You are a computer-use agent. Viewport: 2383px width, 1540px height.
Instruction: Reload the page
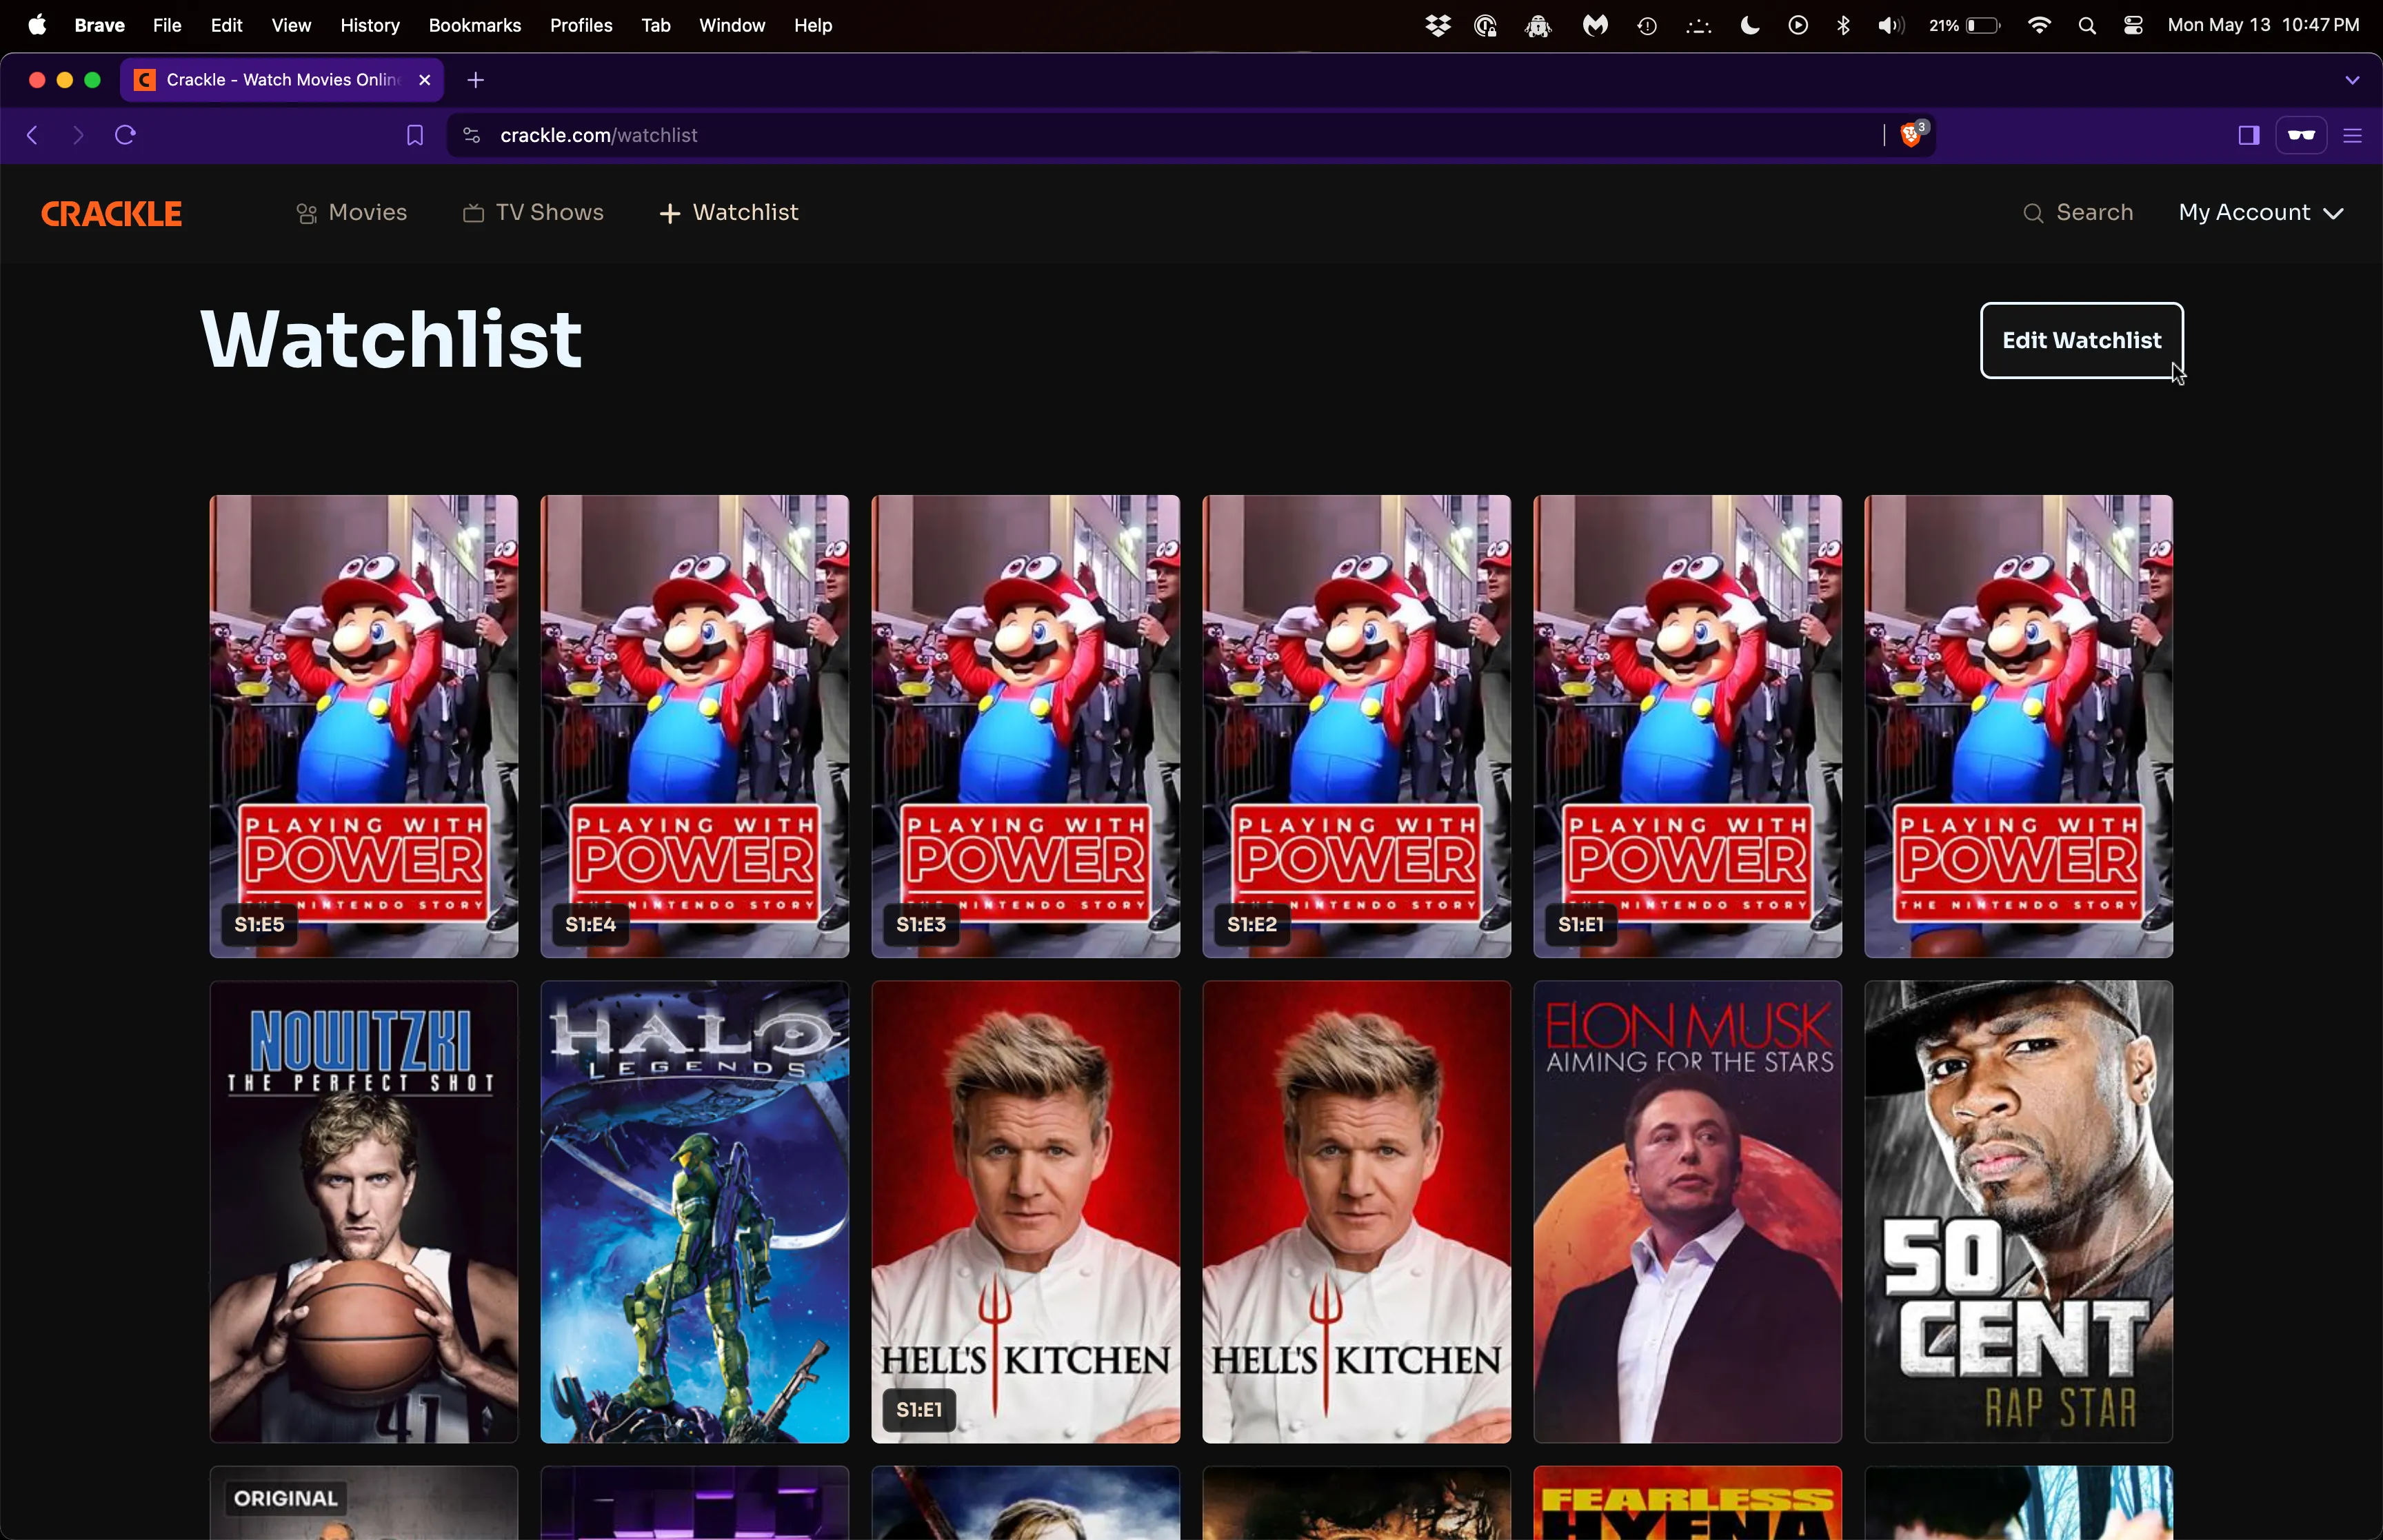125,135
